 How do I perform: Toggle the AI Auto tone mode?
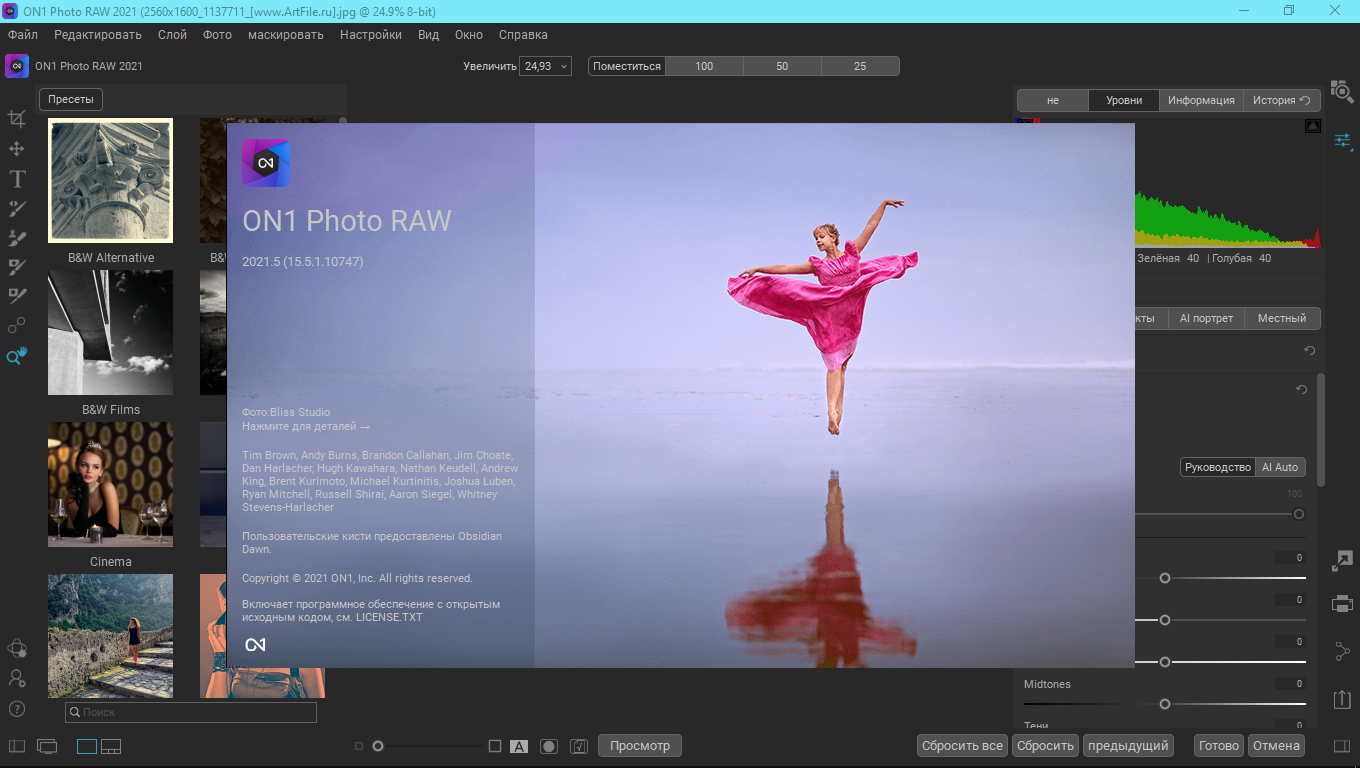pyautogui.click(x=1280, y=467)
